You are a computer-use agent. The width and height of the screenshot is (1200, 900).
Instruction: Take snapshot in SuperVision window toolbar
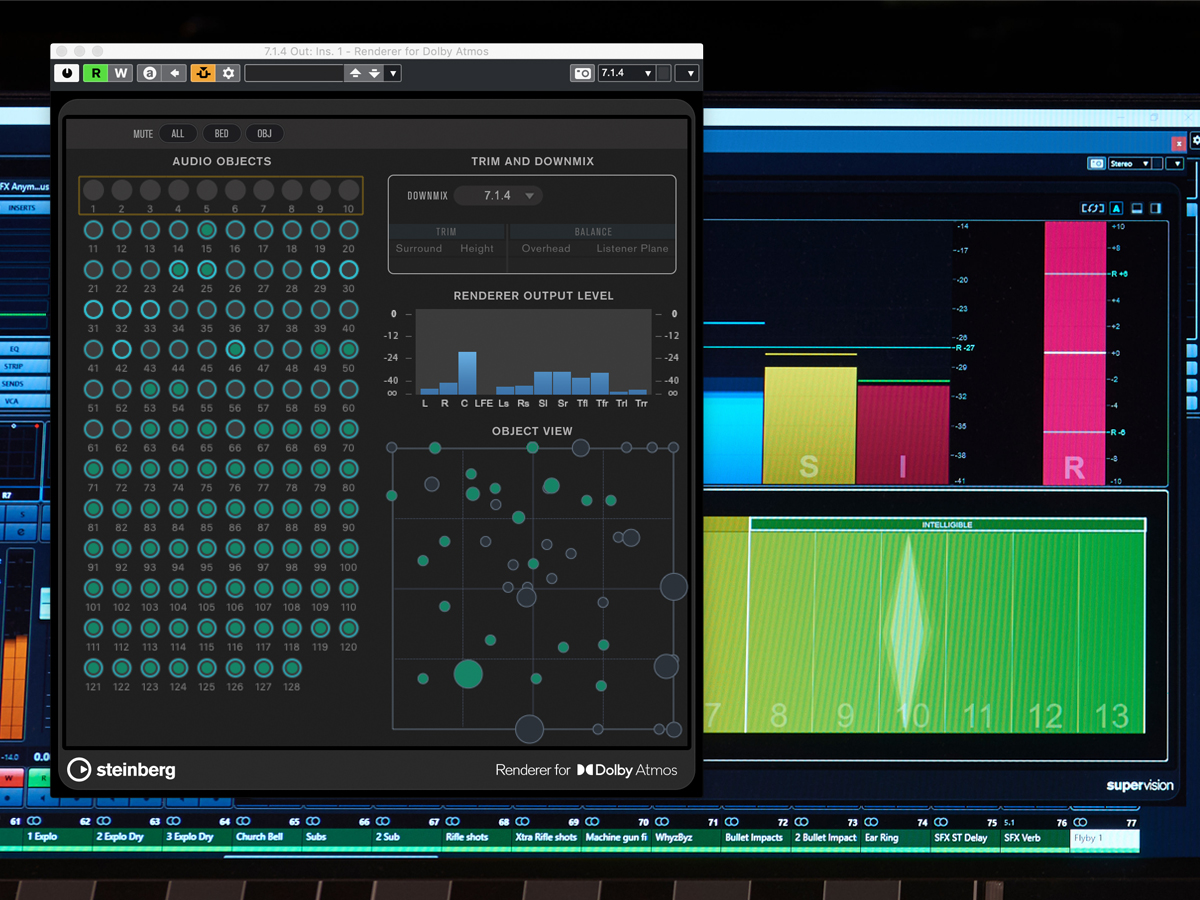1097,163
